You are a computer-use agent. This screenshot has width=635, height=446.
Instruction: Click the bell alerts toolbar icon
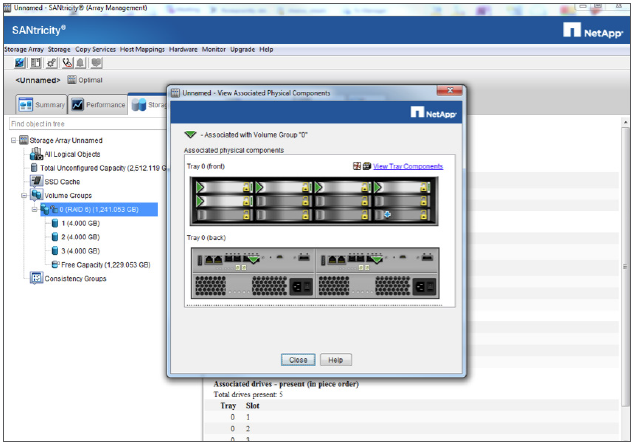pyautogui.click(x=81, y=63)
